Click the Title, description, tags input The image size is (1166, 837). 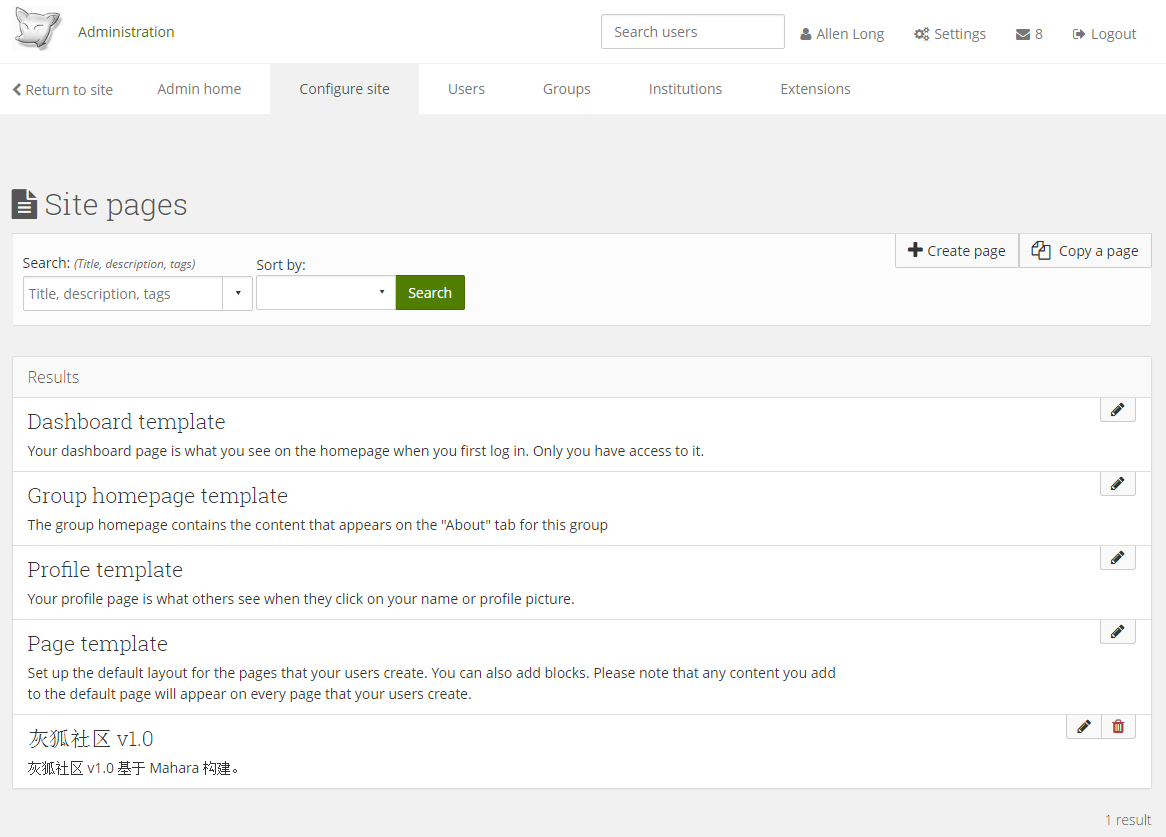(122, 294)
